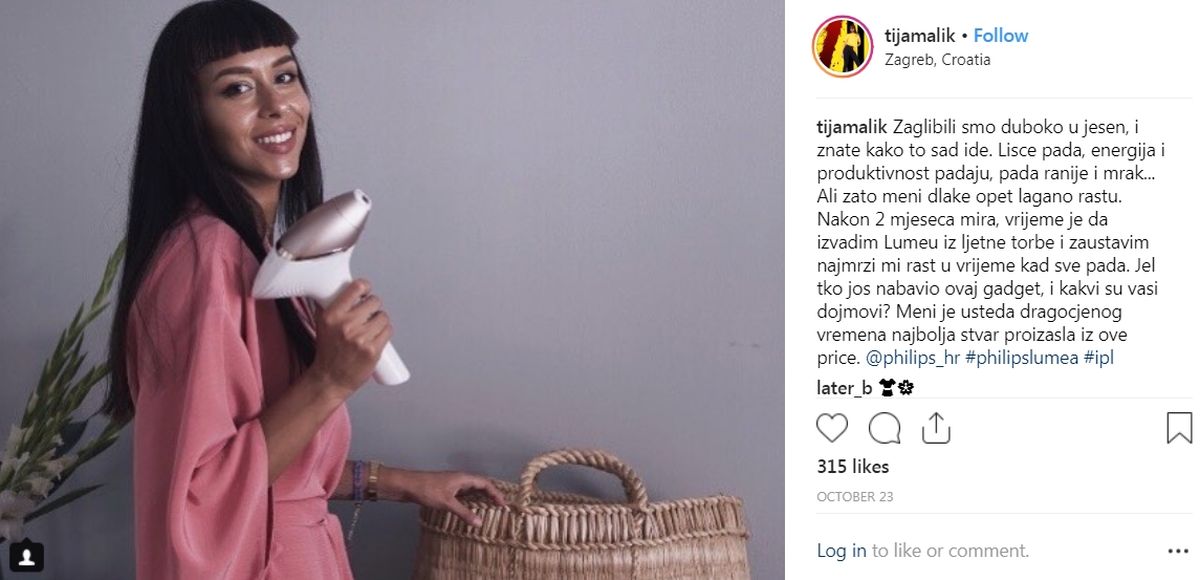
Task: Open tijamalik's profile avatar
Action: [842, 46]
